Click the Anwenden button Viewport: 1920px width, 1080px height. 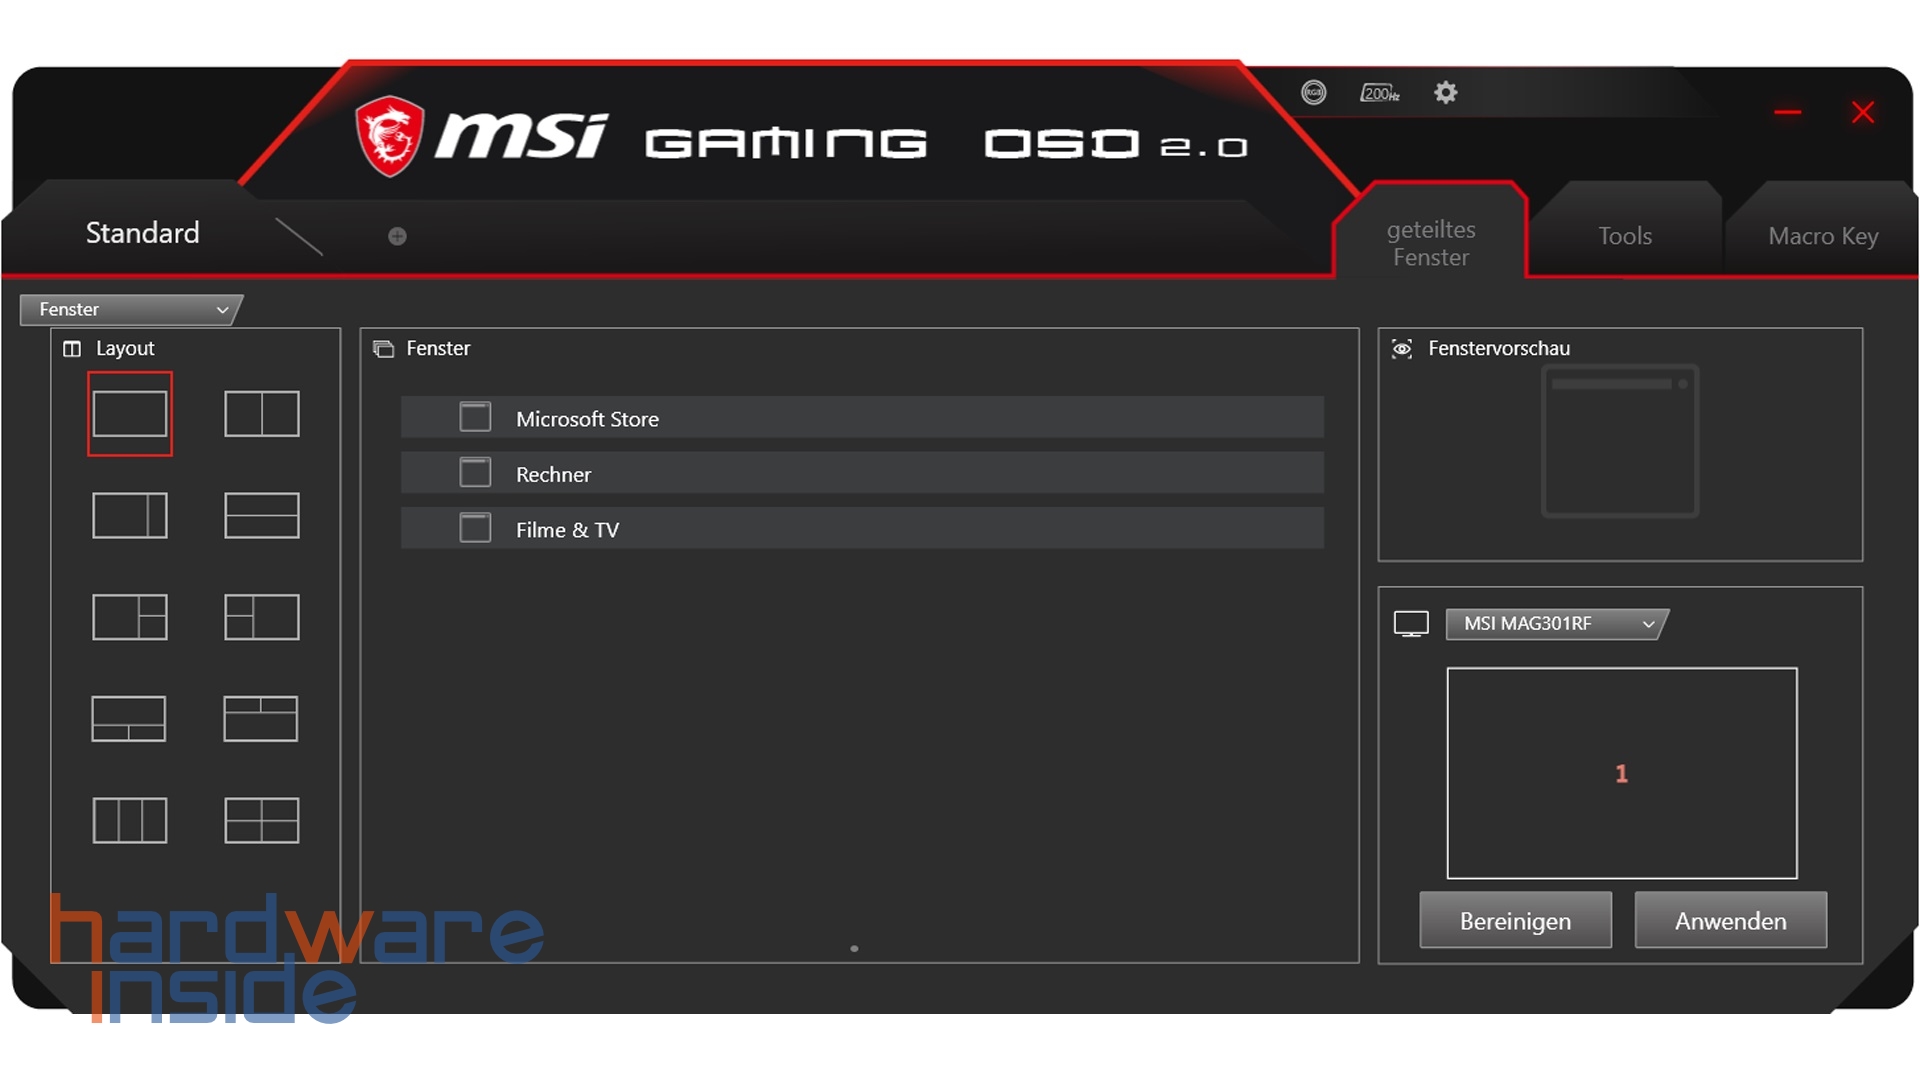point(1731,920)
